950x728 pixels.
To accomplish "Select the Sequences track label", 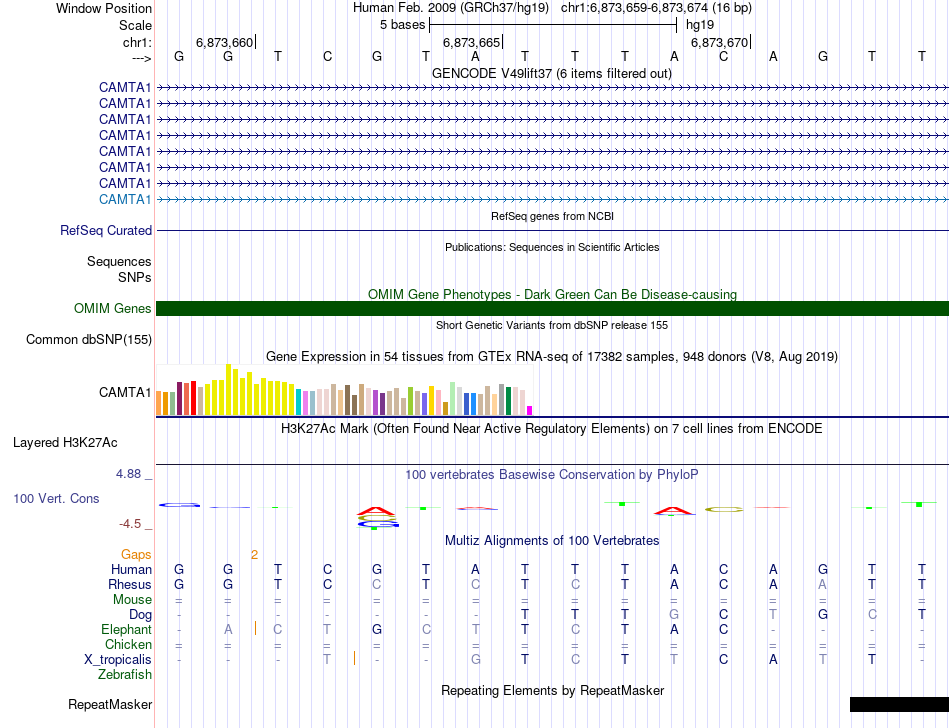I will 119,261.
